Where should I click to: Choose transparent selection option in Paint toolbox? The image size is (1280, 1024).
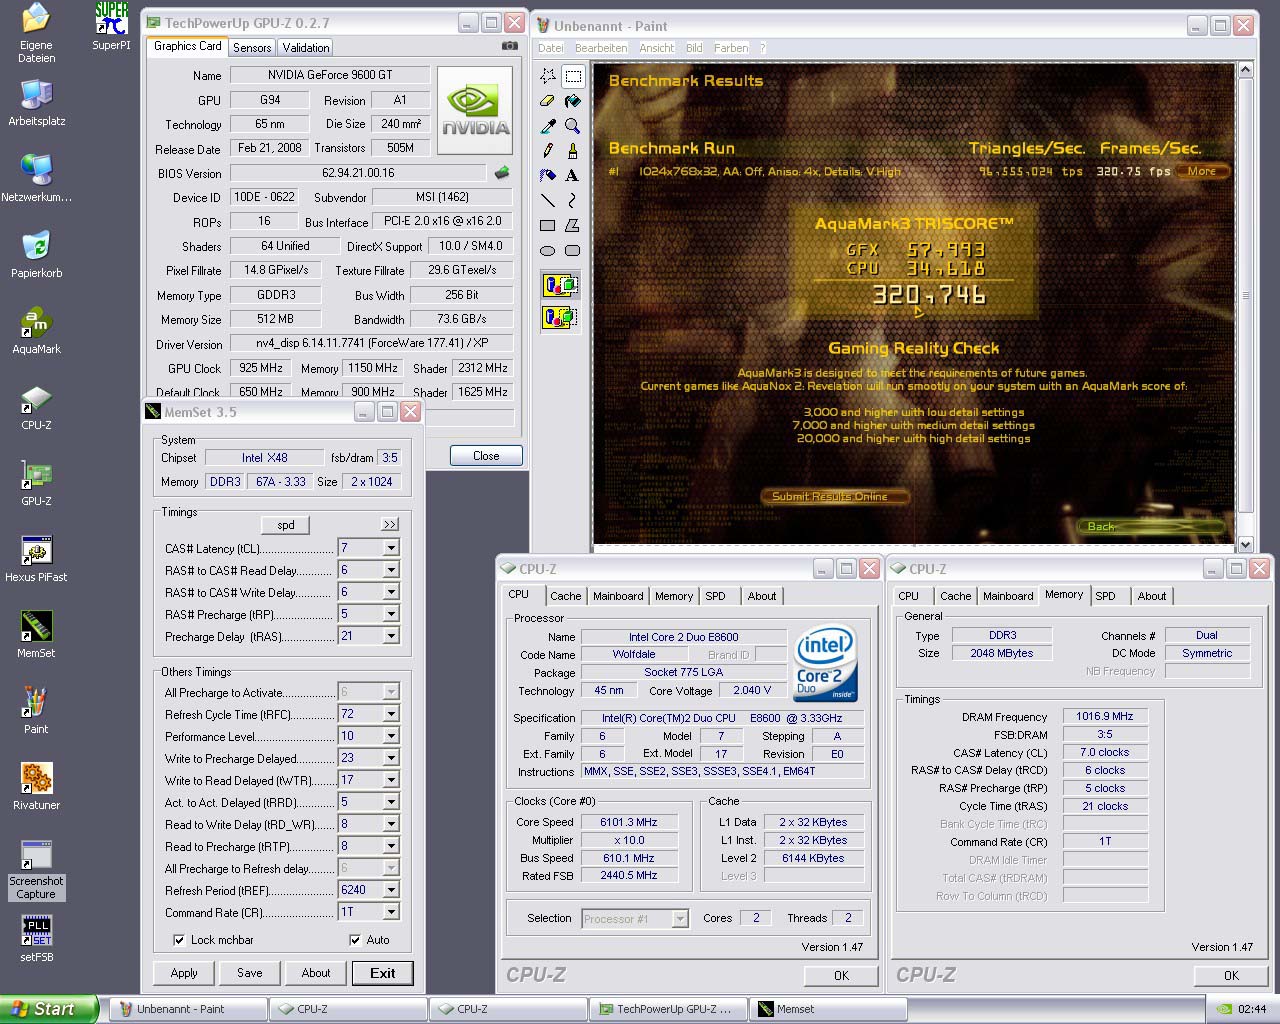coord(559,318)
